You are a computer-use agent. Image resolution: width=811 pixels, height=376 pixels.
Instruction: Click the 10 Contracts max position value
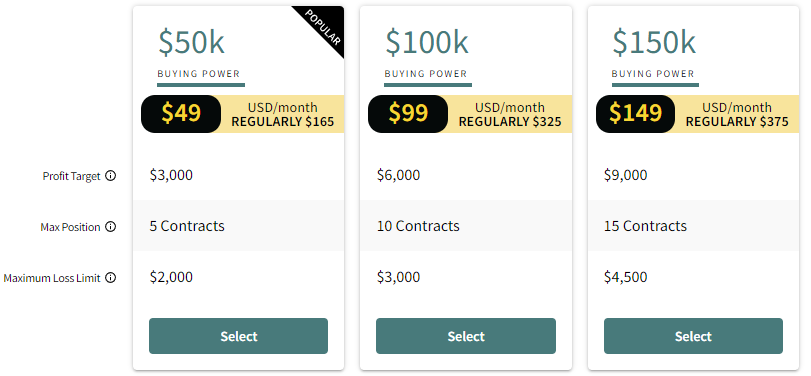coord(418,226)
